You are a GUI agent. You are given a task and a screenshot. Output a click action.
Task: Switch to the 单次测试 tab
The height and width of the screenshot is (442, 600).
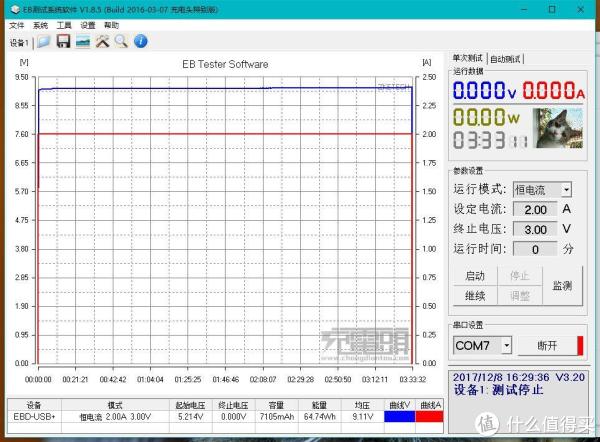point(468,58)
